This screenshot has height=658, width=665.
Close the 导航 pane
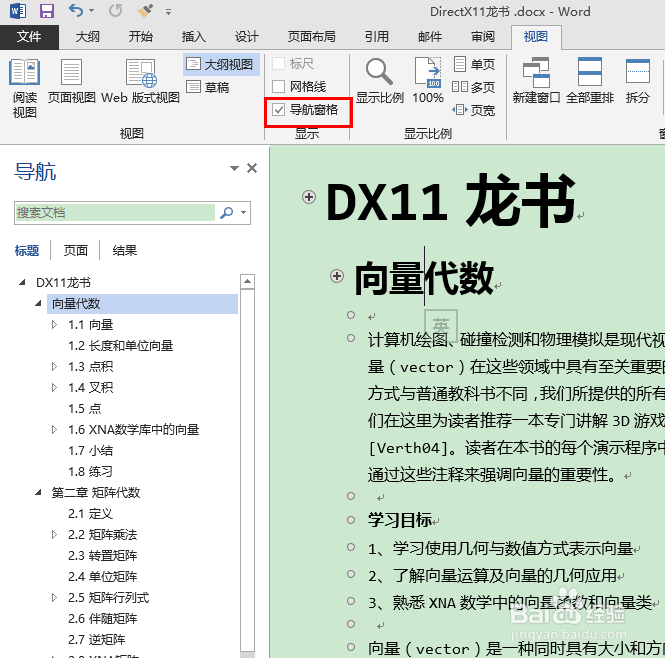(252, 168)
